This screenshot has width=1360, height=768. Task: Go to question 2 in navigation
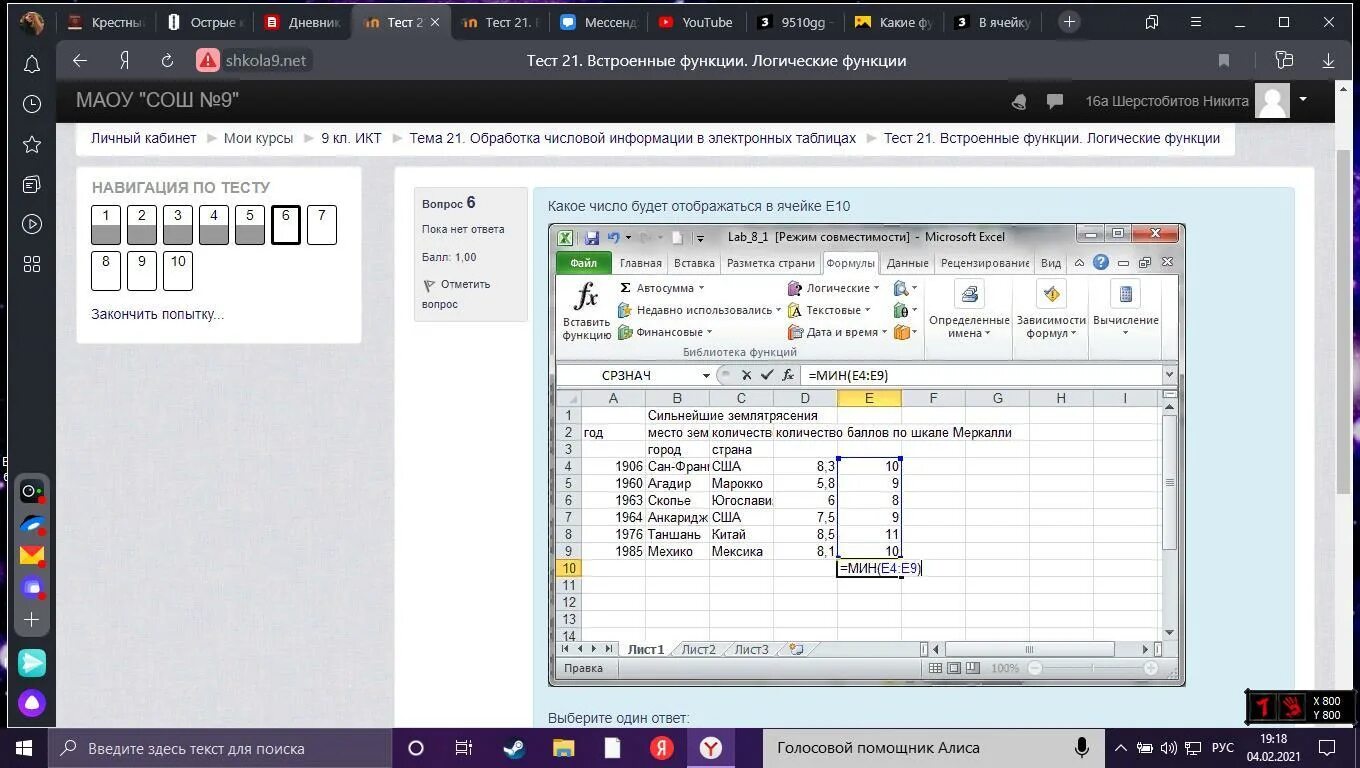tap(142, 225)
